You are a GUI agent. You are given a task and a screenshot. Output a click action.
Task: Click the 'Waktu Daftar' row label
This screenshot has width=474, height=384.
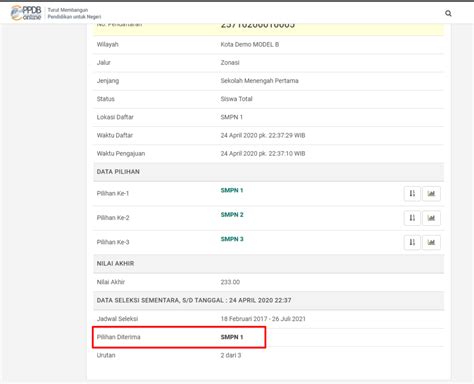click(x=115, y=135)
